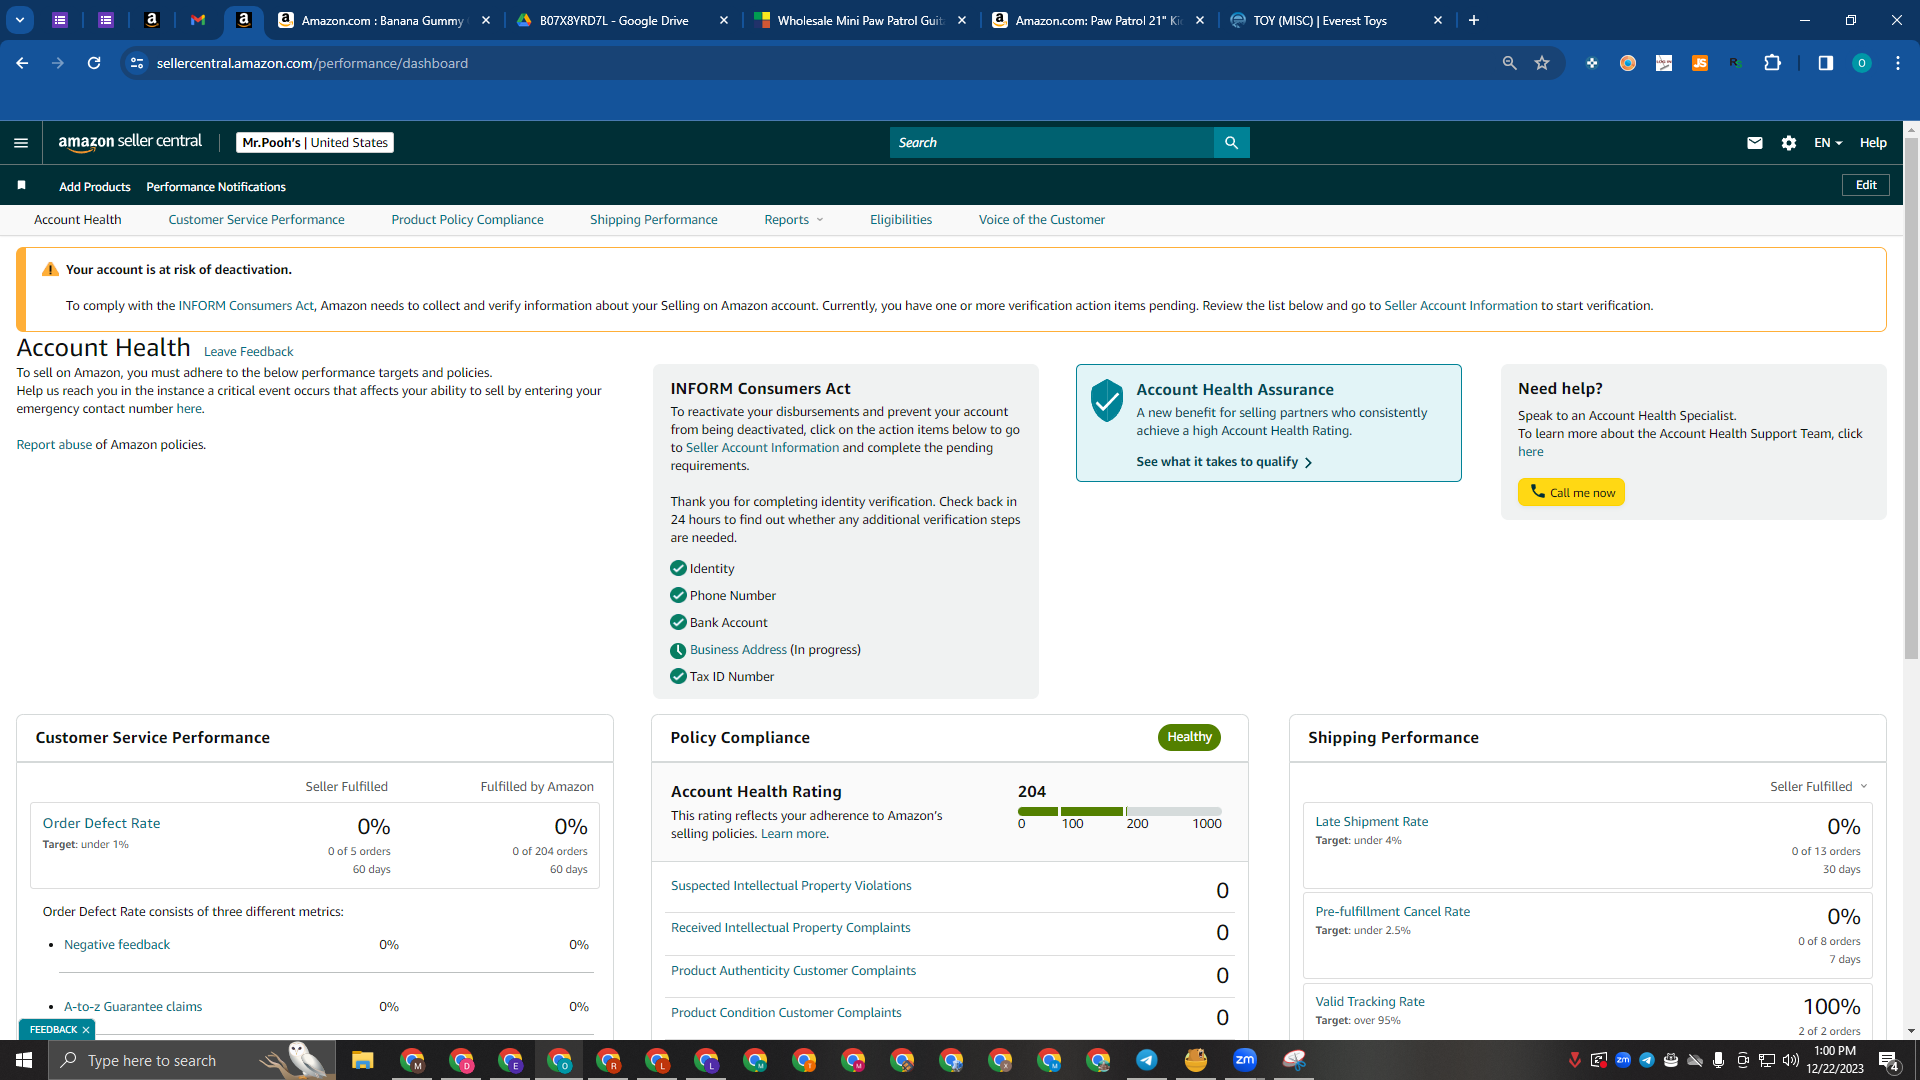Image resolution: width=1920 pixels, height=1080 pixels.
Task: Open Customer Service Performance tab
Action: (x=256, y=220)
